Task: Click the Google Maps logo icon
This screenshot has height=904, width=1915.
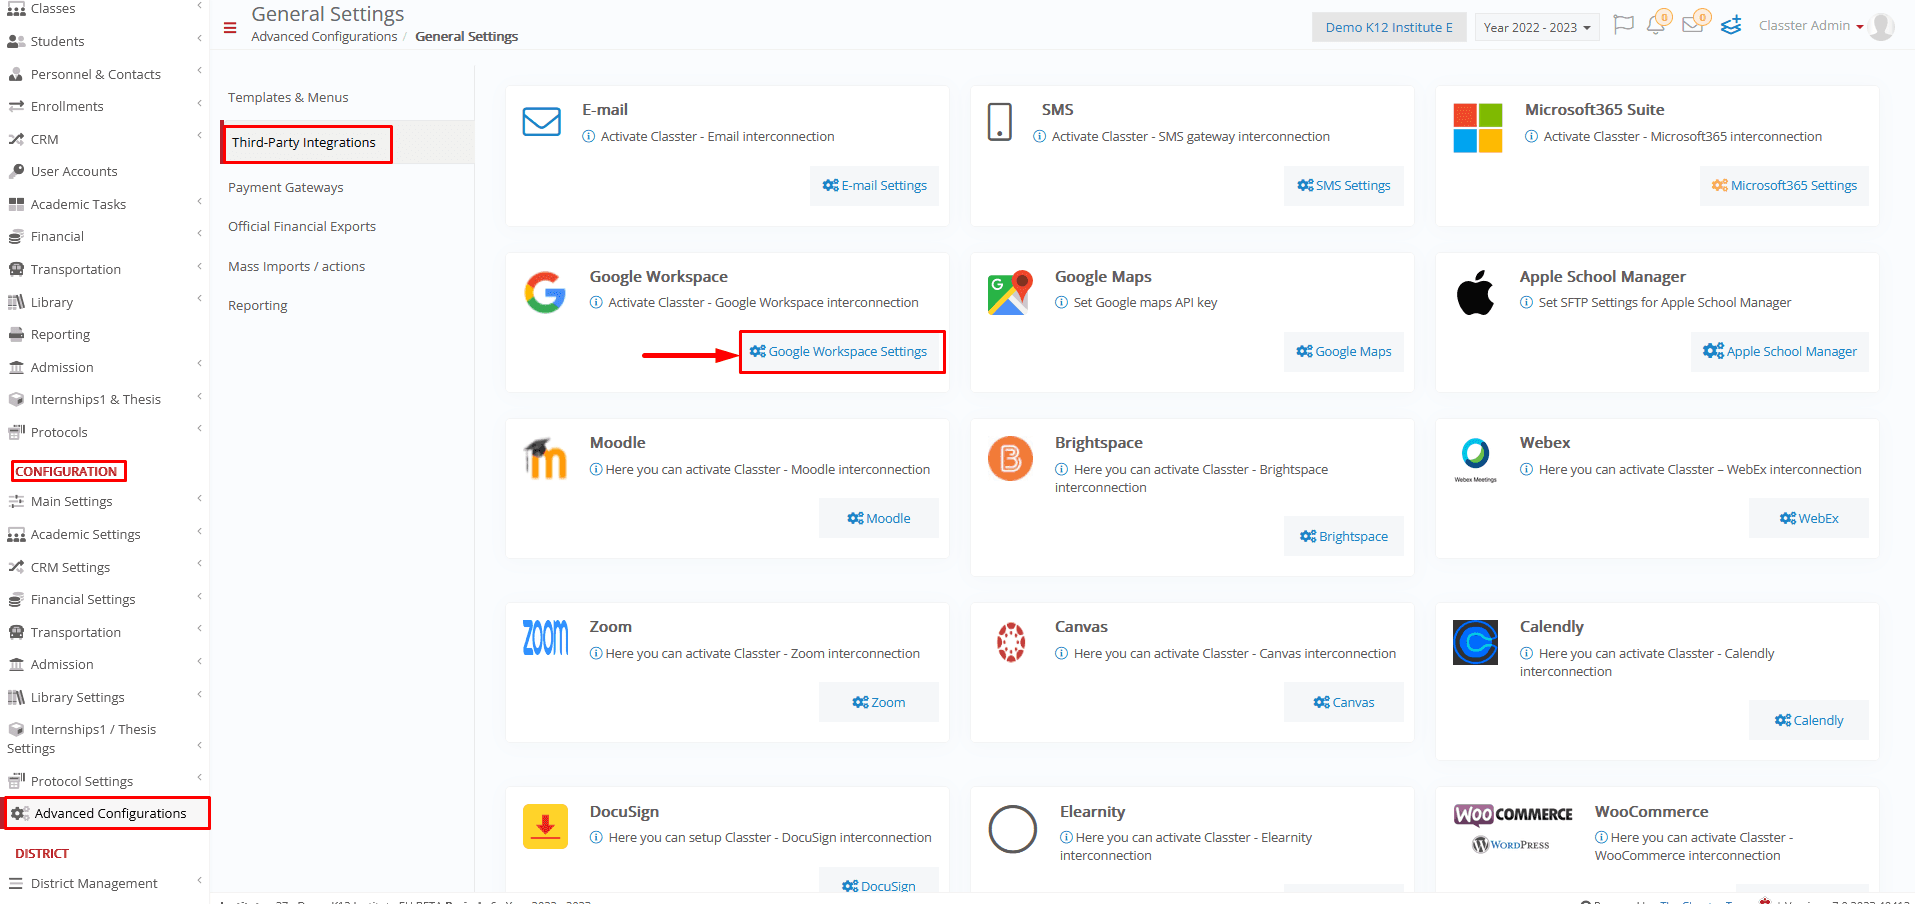Action: tap(1010, 293)
